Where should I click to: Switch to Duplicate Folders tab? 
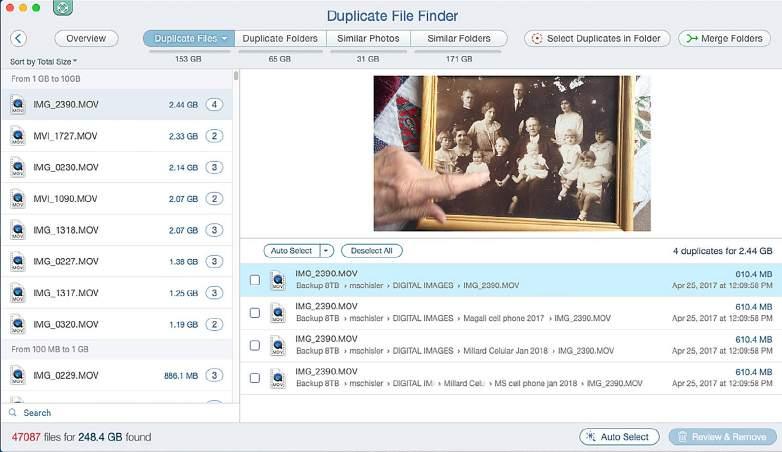click(280, 38)
